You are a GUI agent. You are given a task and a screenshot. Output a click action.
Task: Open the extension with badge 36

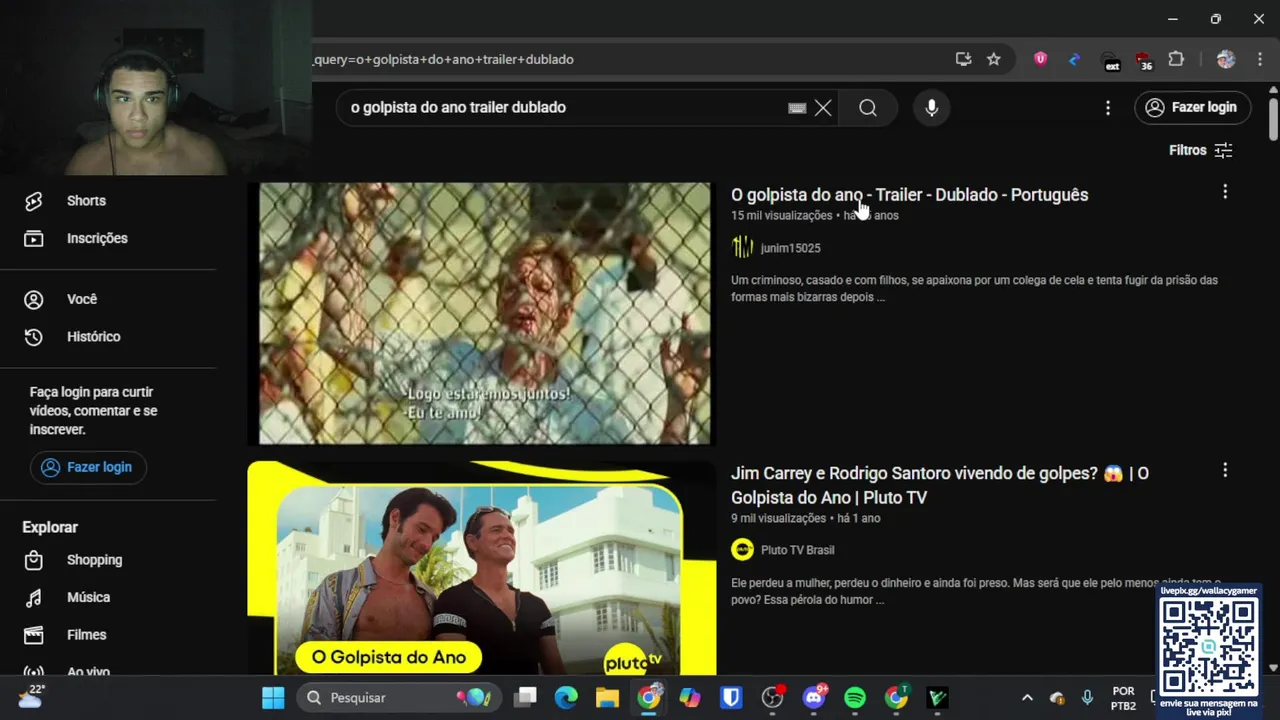(x=1144, y=60)
